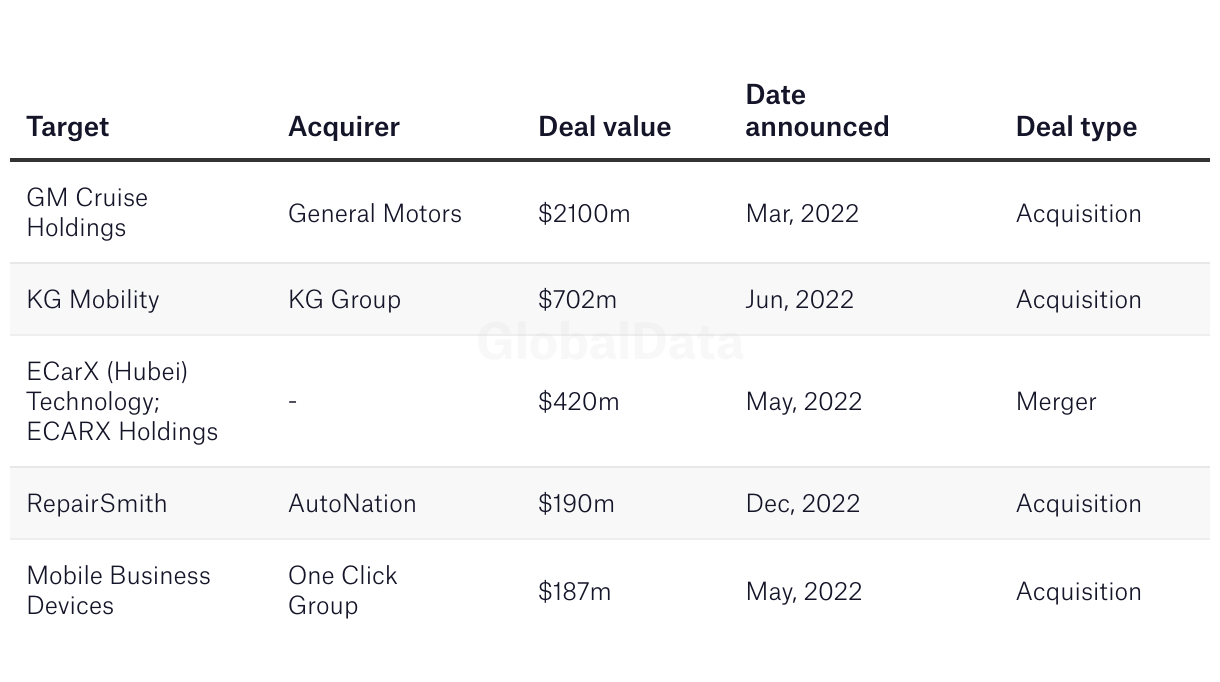Viewport: 1220px width, 682px height.
Task: Click the Target column header
Action: (67, 127)
